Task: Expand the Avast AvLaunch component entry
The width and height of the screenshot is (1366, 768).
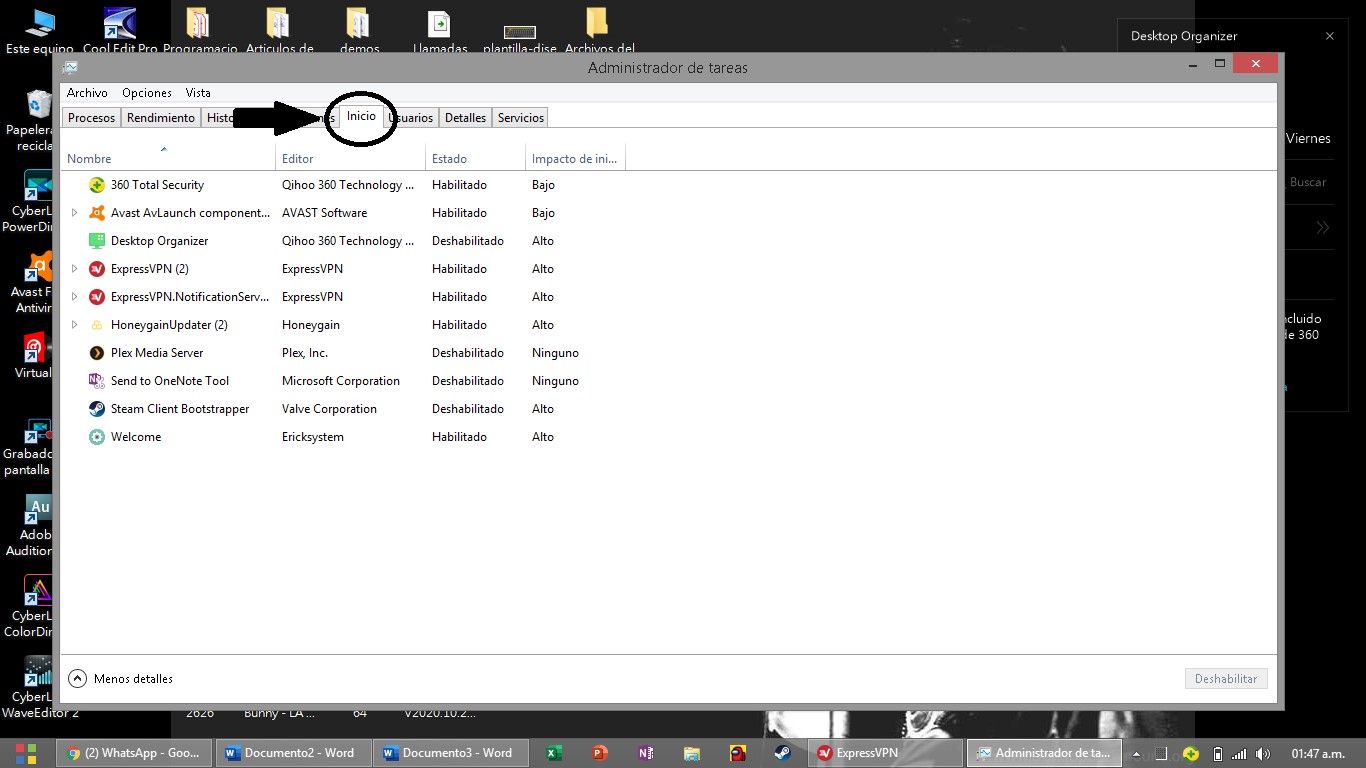Action: (74, 212)
